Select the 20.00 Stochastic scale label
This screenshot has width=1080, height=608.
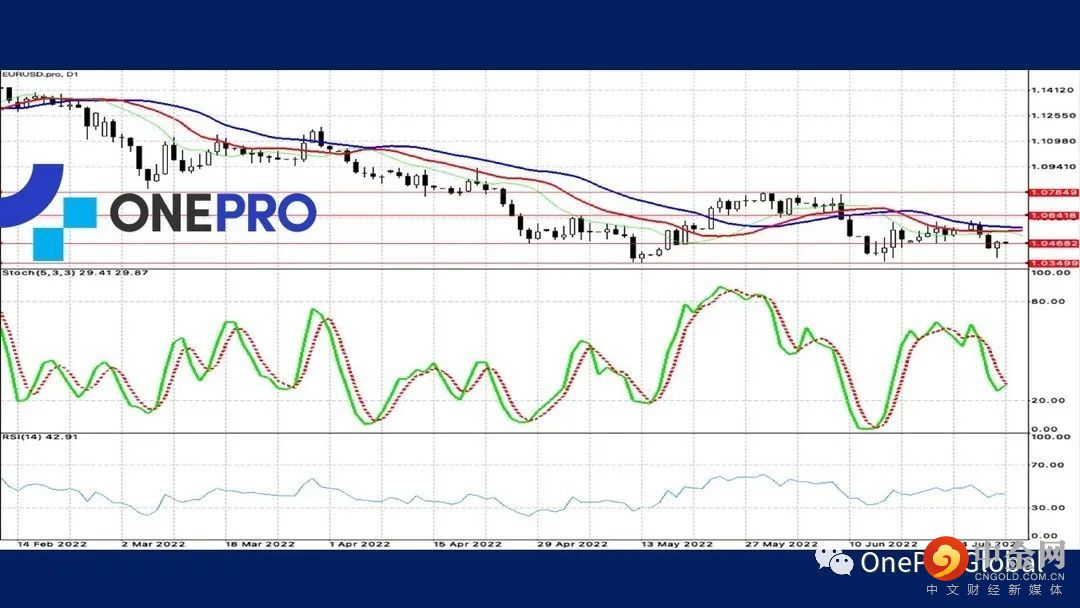pos(1047,401)
